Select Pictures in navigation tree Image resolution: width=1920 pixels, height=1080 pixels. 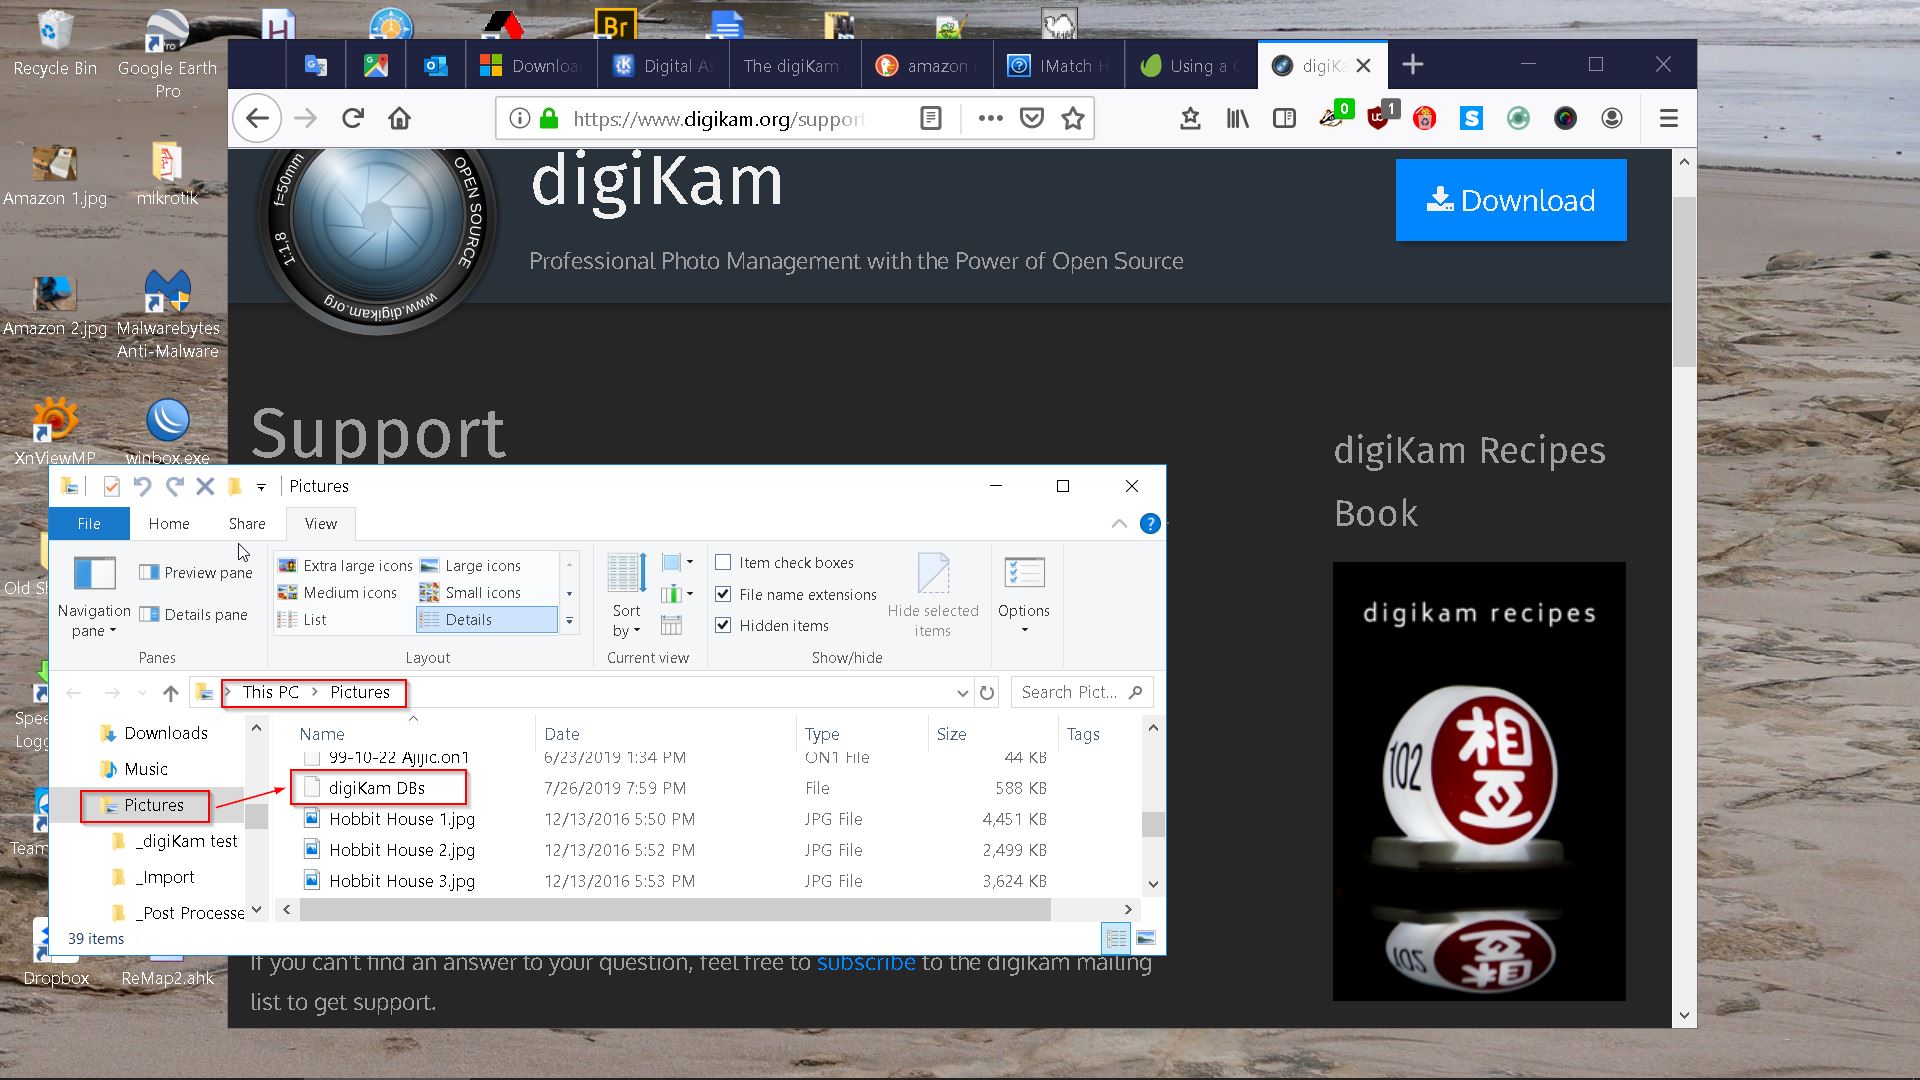tap(154, 805)
